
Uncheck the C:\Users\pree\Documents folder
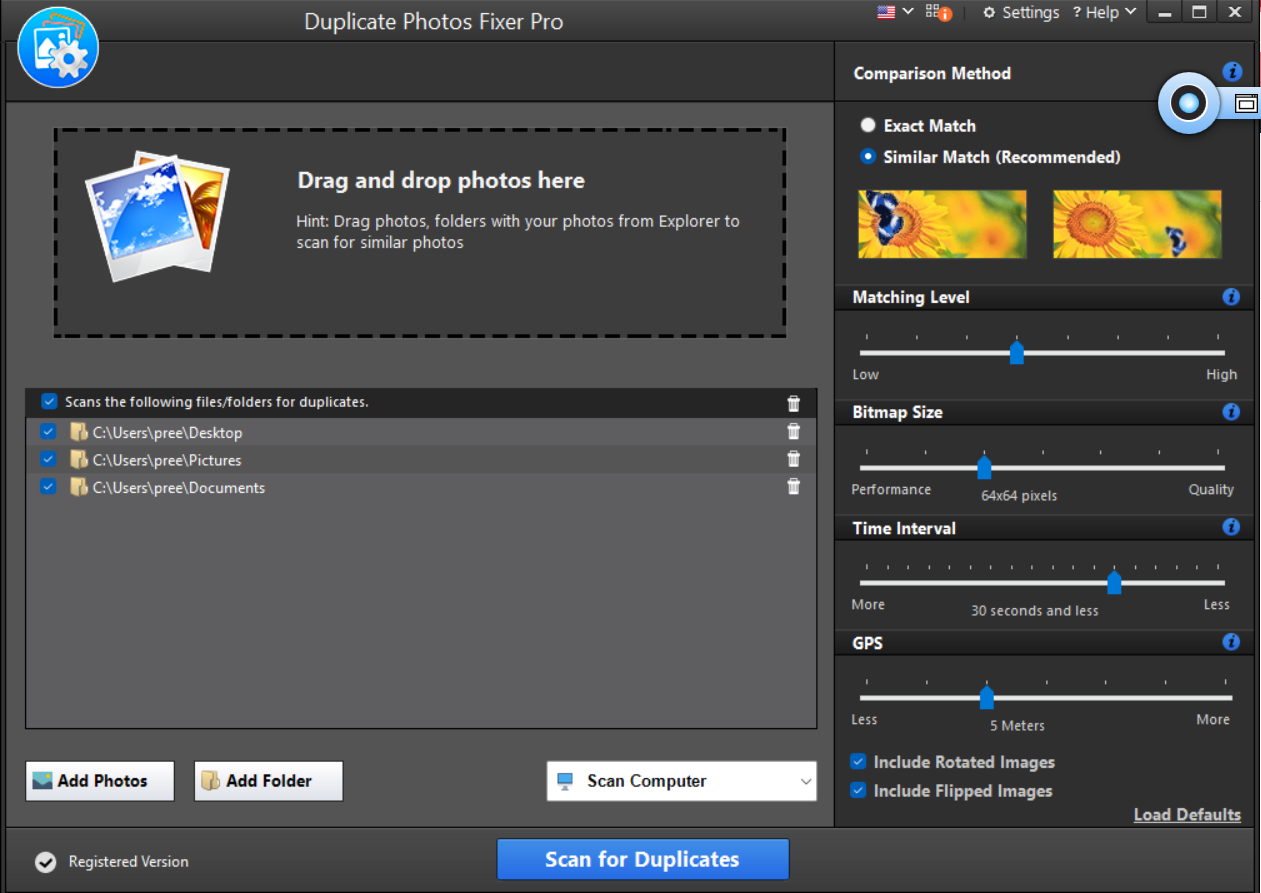point(49,487)
